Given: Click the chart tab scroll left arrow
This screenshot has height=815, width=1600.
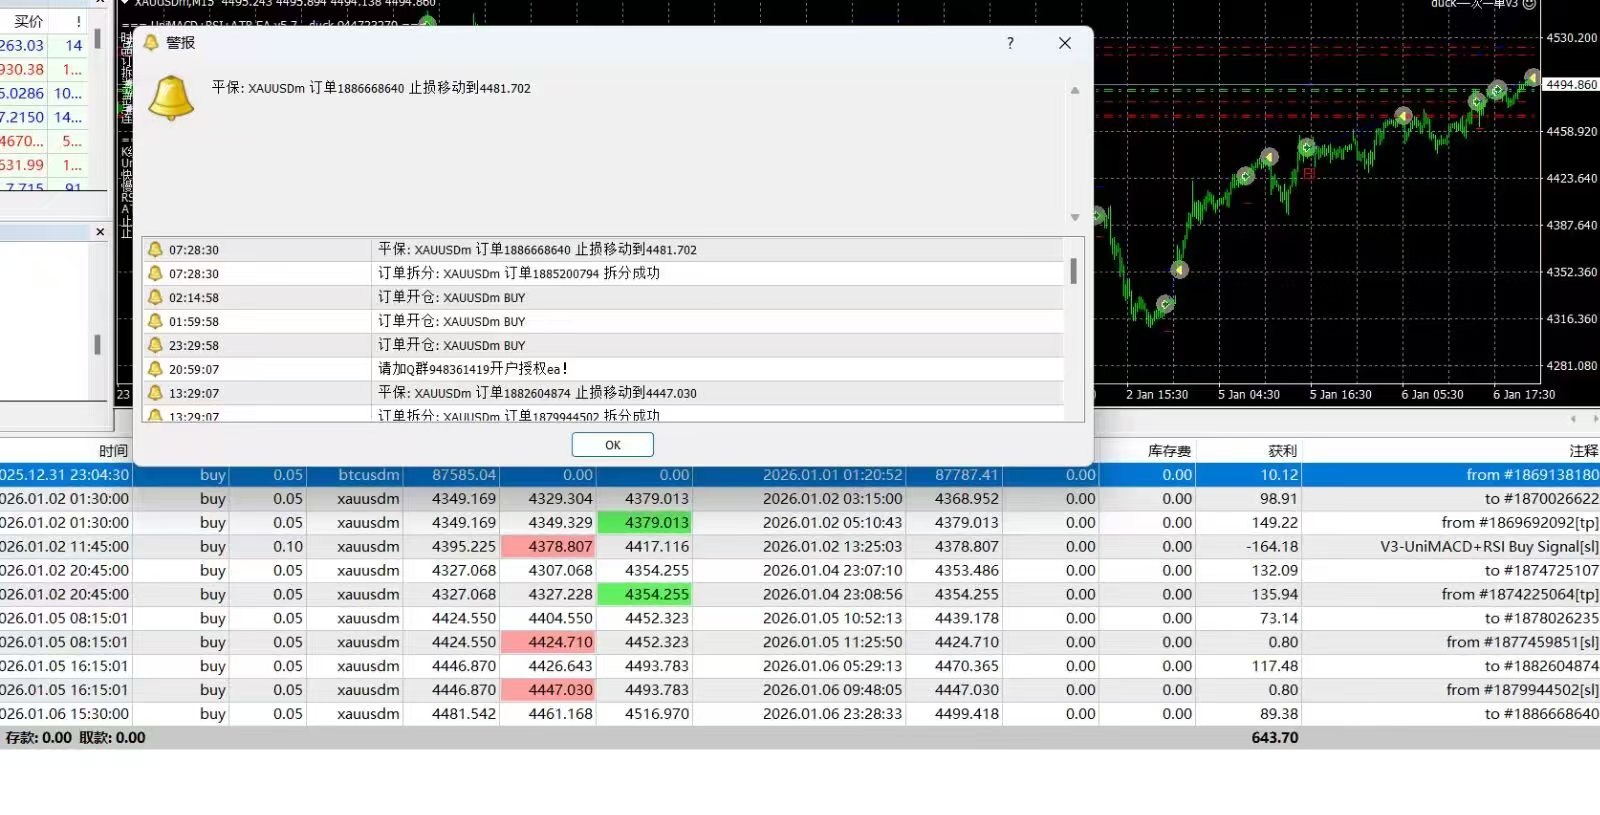Looking at the screenshot, I should [x=1573, y=419].
